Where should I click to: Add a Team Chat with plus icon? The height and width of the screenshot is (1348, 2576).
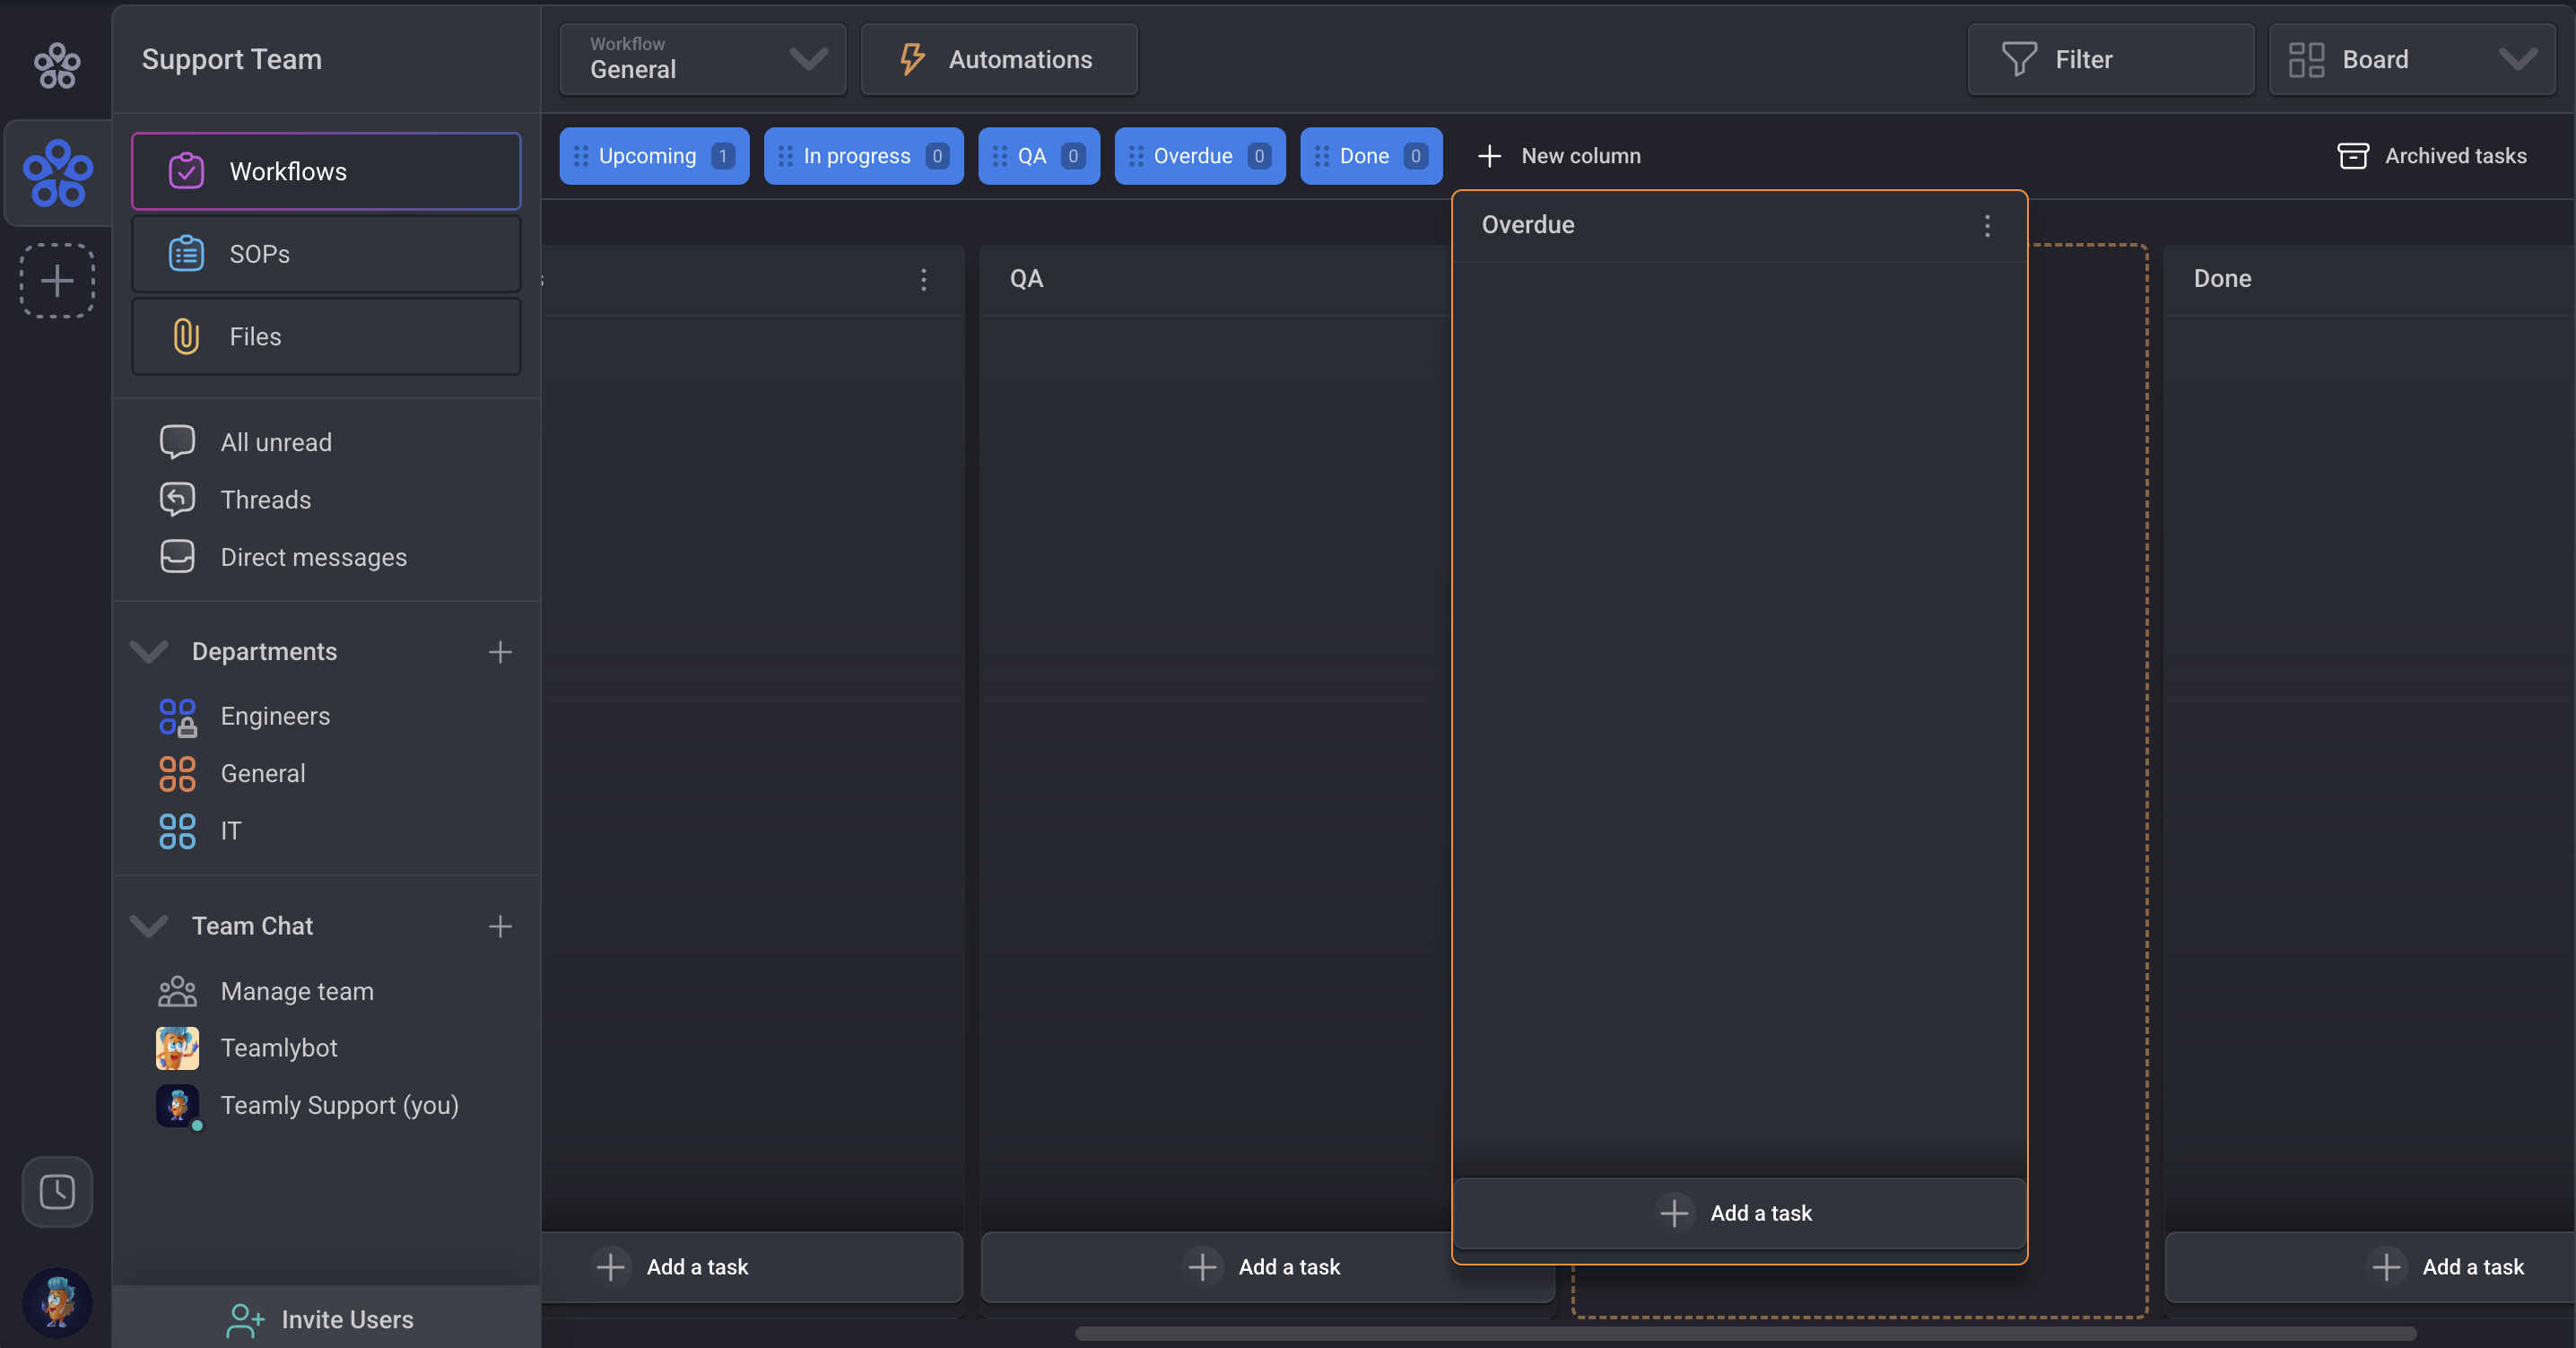[x=500, y=927]
